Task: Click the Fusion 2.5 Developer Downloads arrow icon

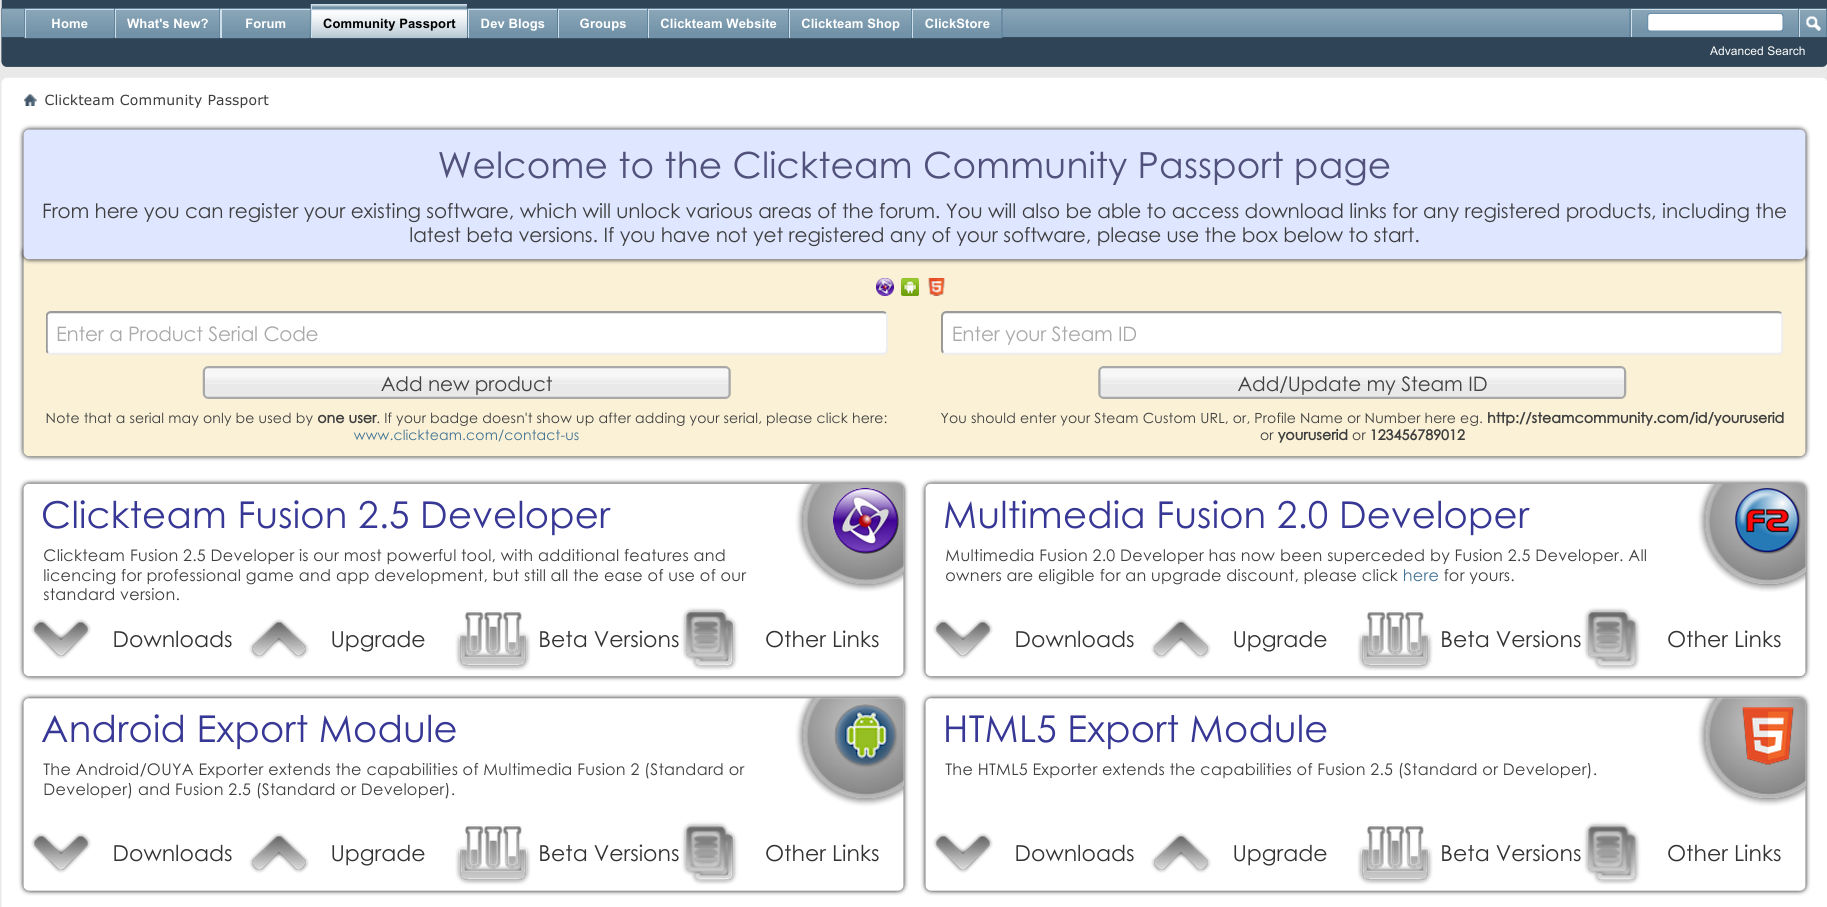Action: tap(61, 639)
